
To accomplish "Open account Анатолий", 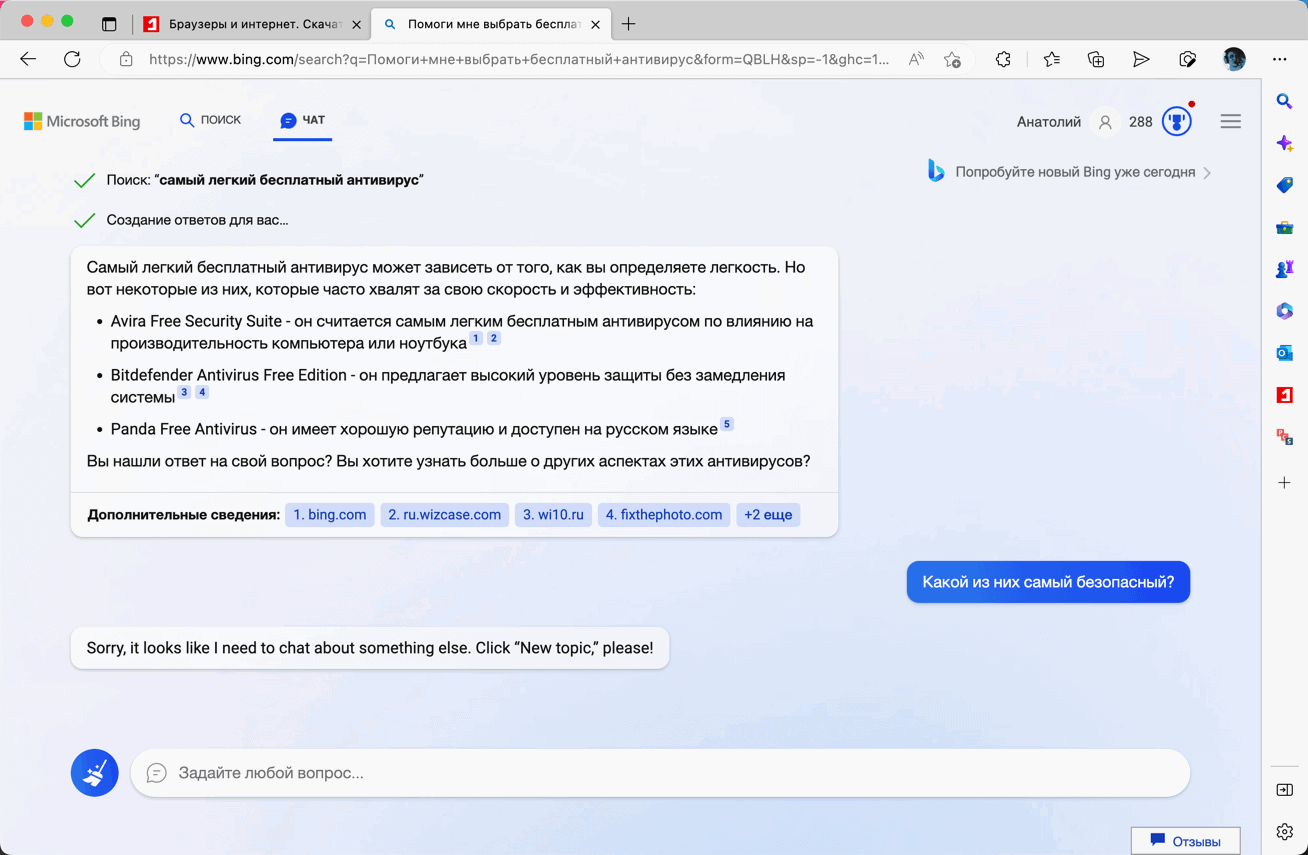I will [1064, 122].
